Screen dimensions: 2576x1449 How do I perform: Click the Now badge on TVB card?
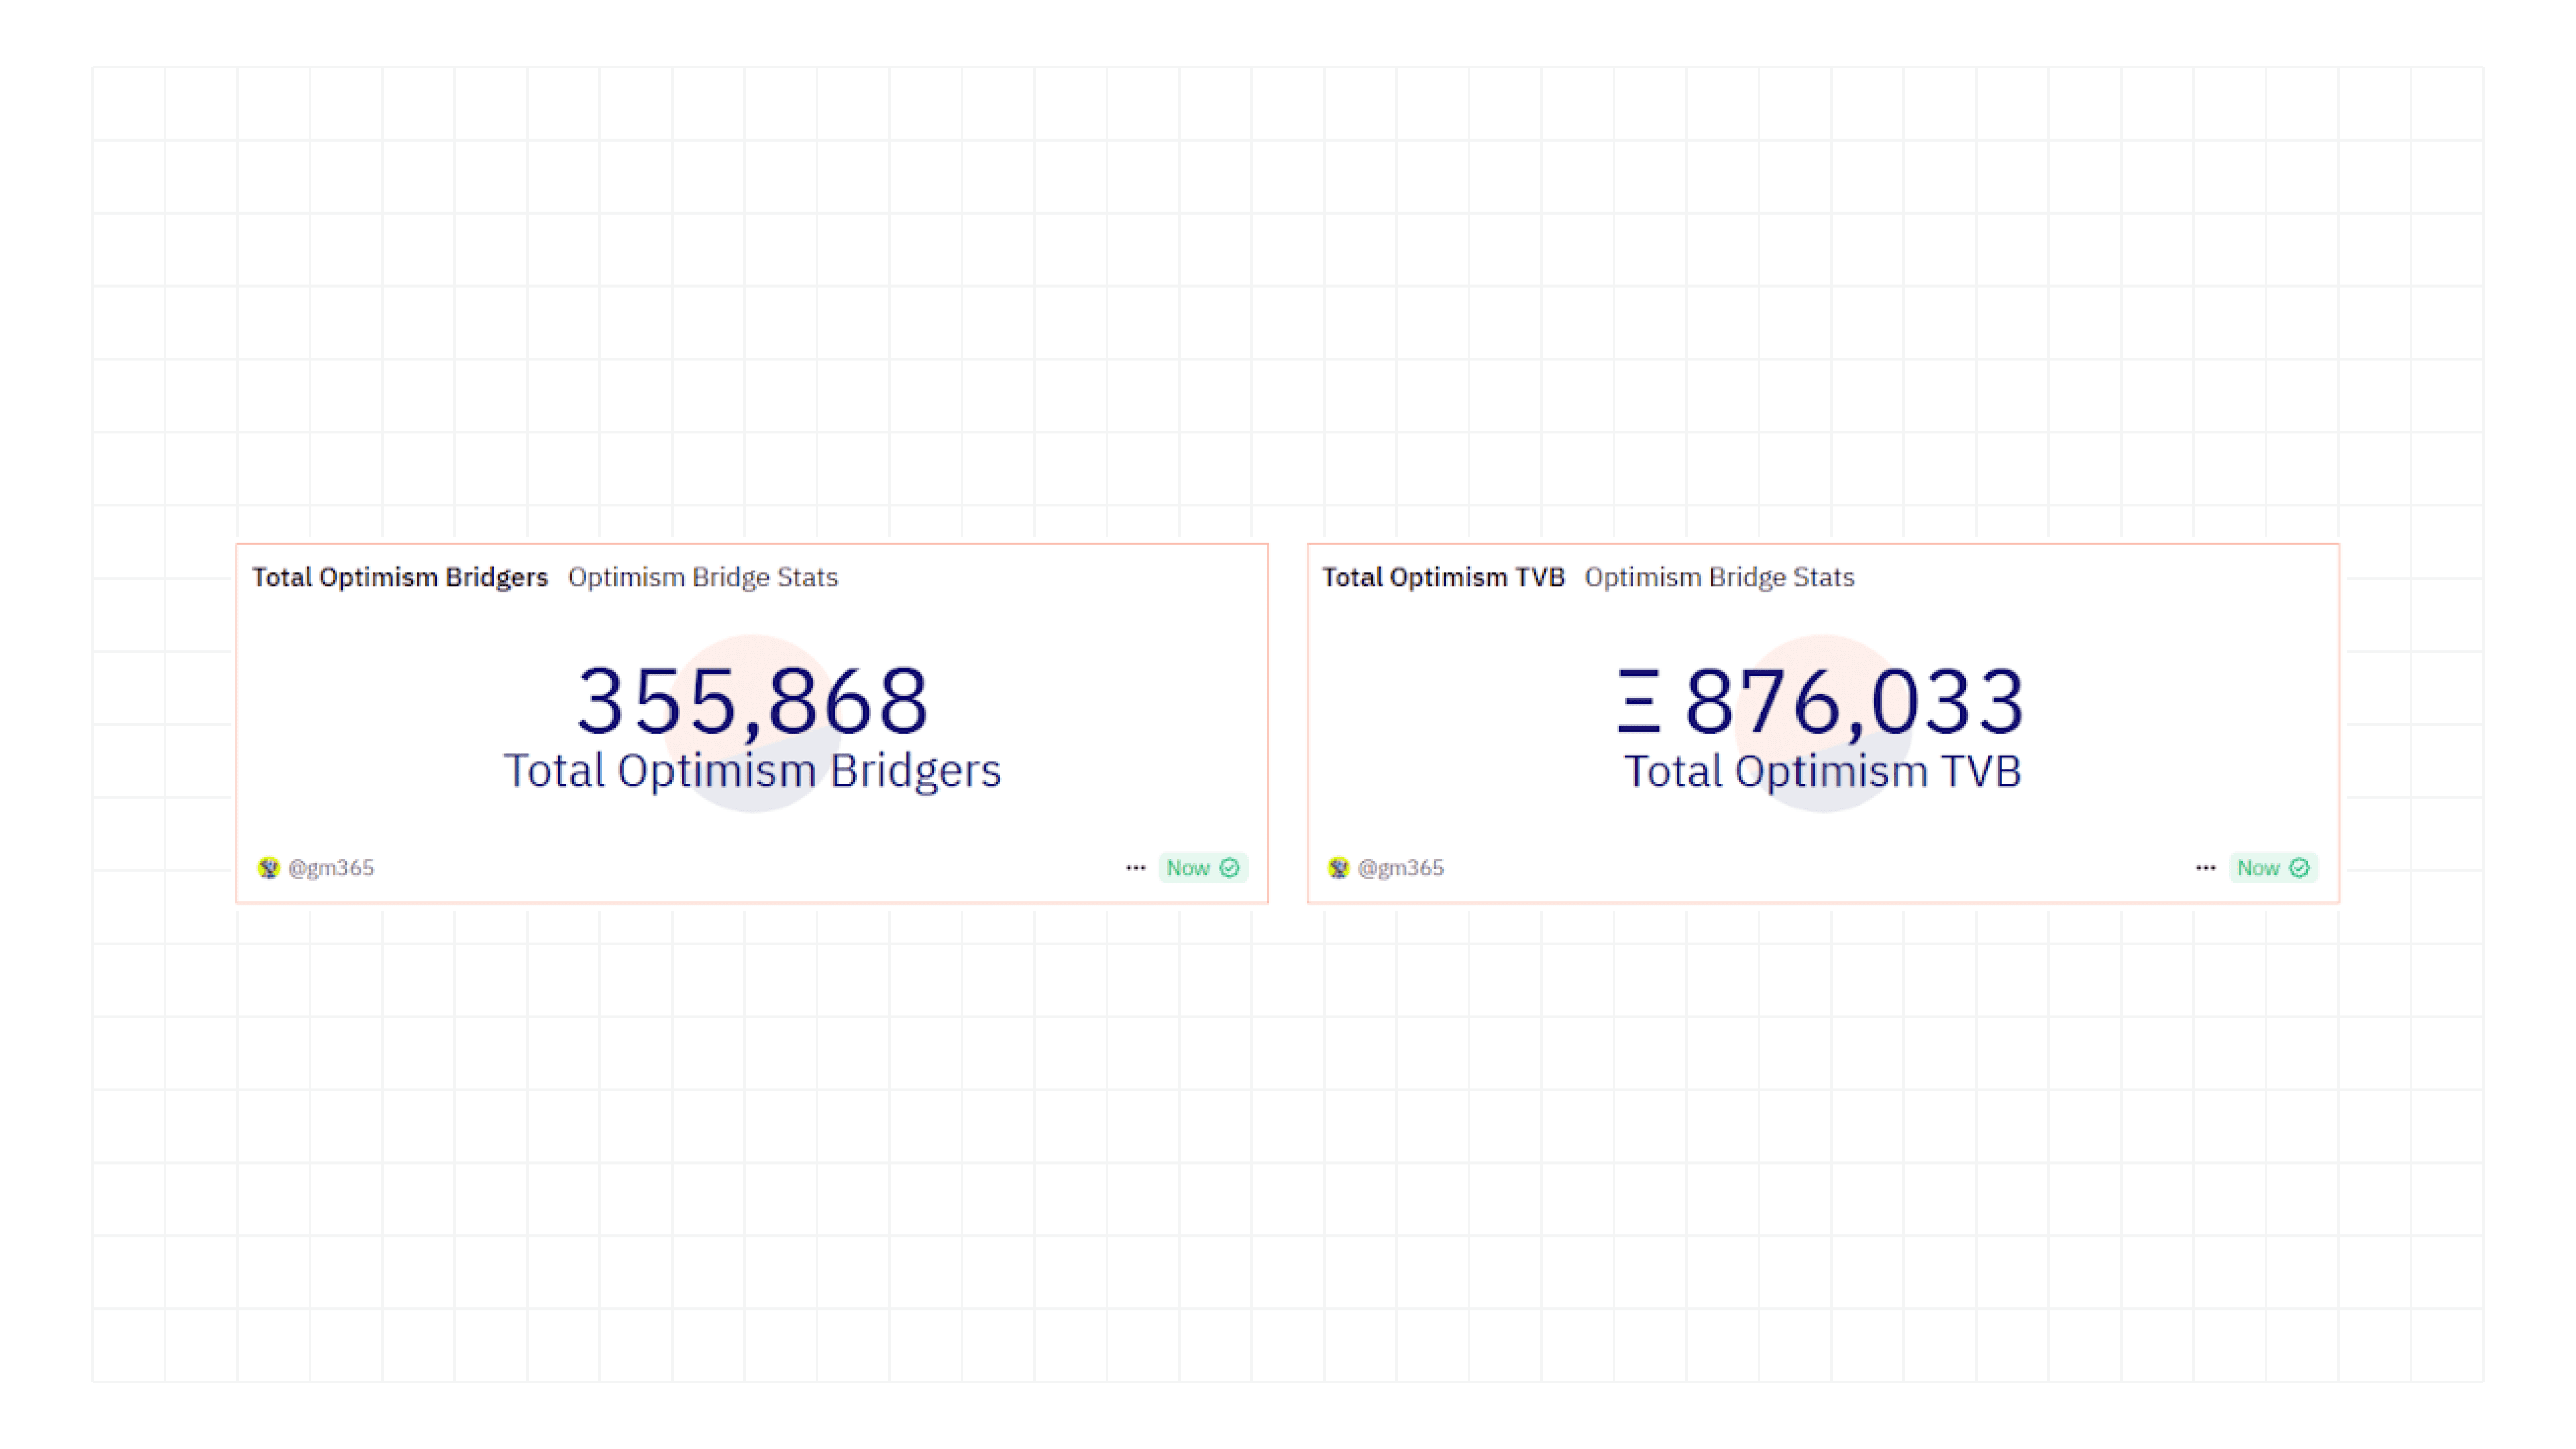pyautogui.click(x=2258, y=867)
